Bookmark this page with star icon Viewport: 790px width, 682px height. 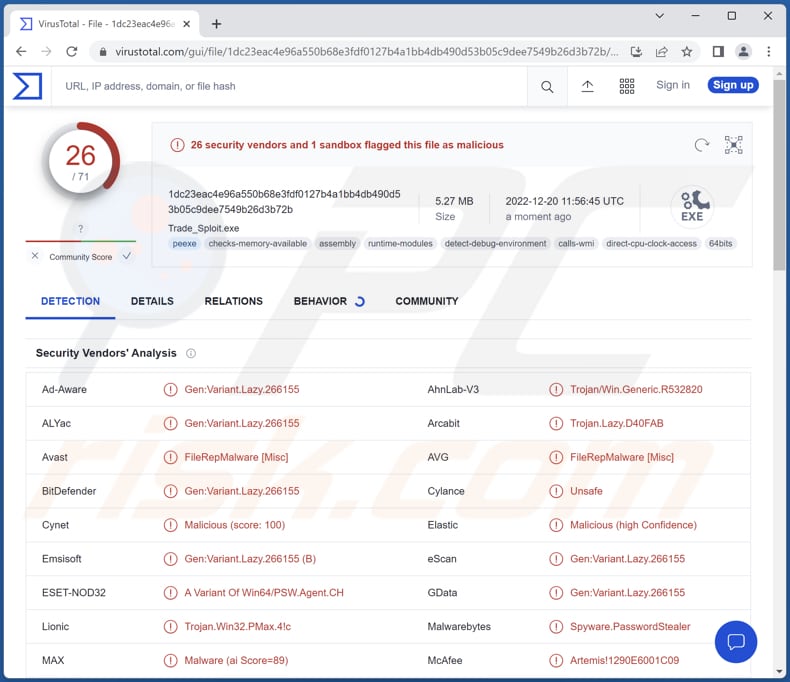[687, 51]
